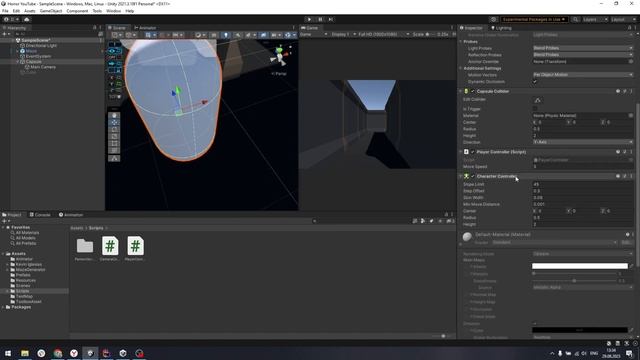The width and height of the screenshot is (640, 360).
Task: Switch to the Animator tab
Action: coord(145,28)
